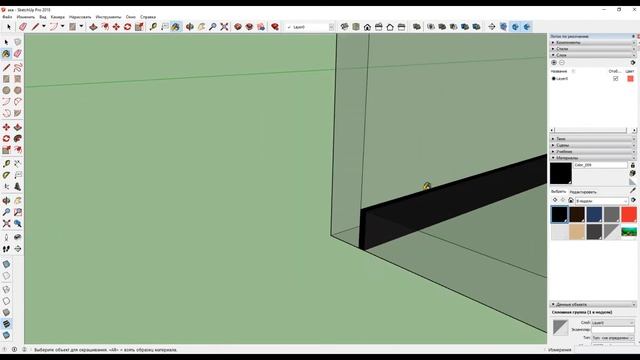Open the Line tool dropdown arrow
Image resolution: width=640 pixels, height=360 pixels.
[44, 27]
